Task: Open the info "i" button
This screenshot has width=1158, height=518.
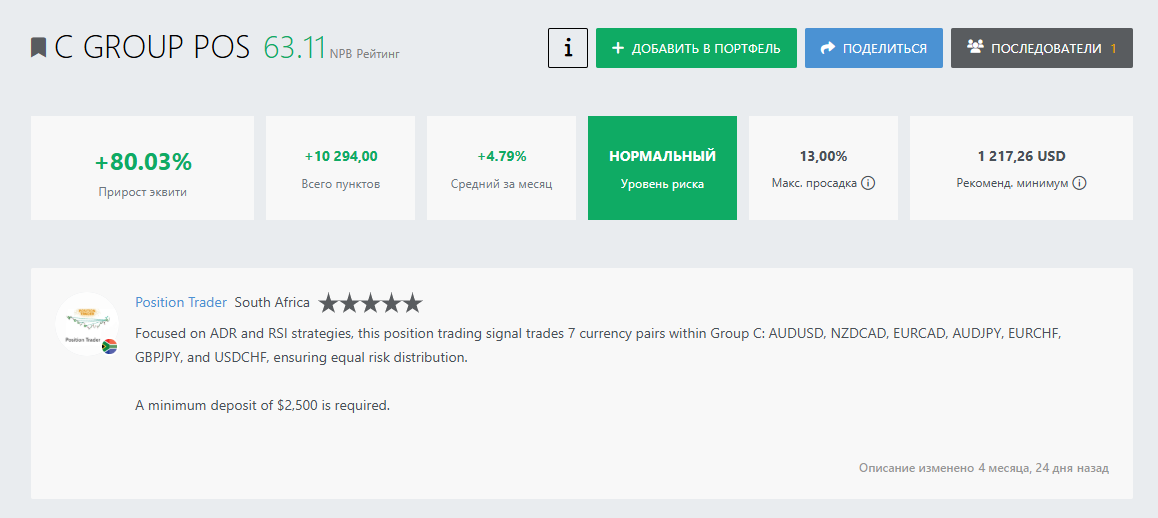Action: [568, 48]
